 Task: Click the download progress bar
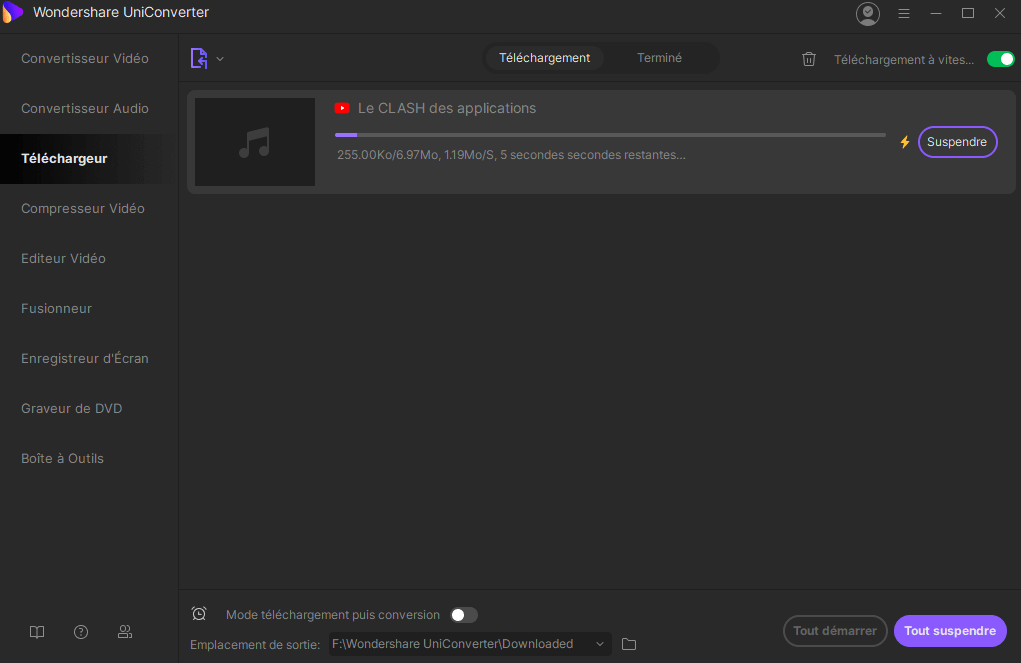point(610,134)
